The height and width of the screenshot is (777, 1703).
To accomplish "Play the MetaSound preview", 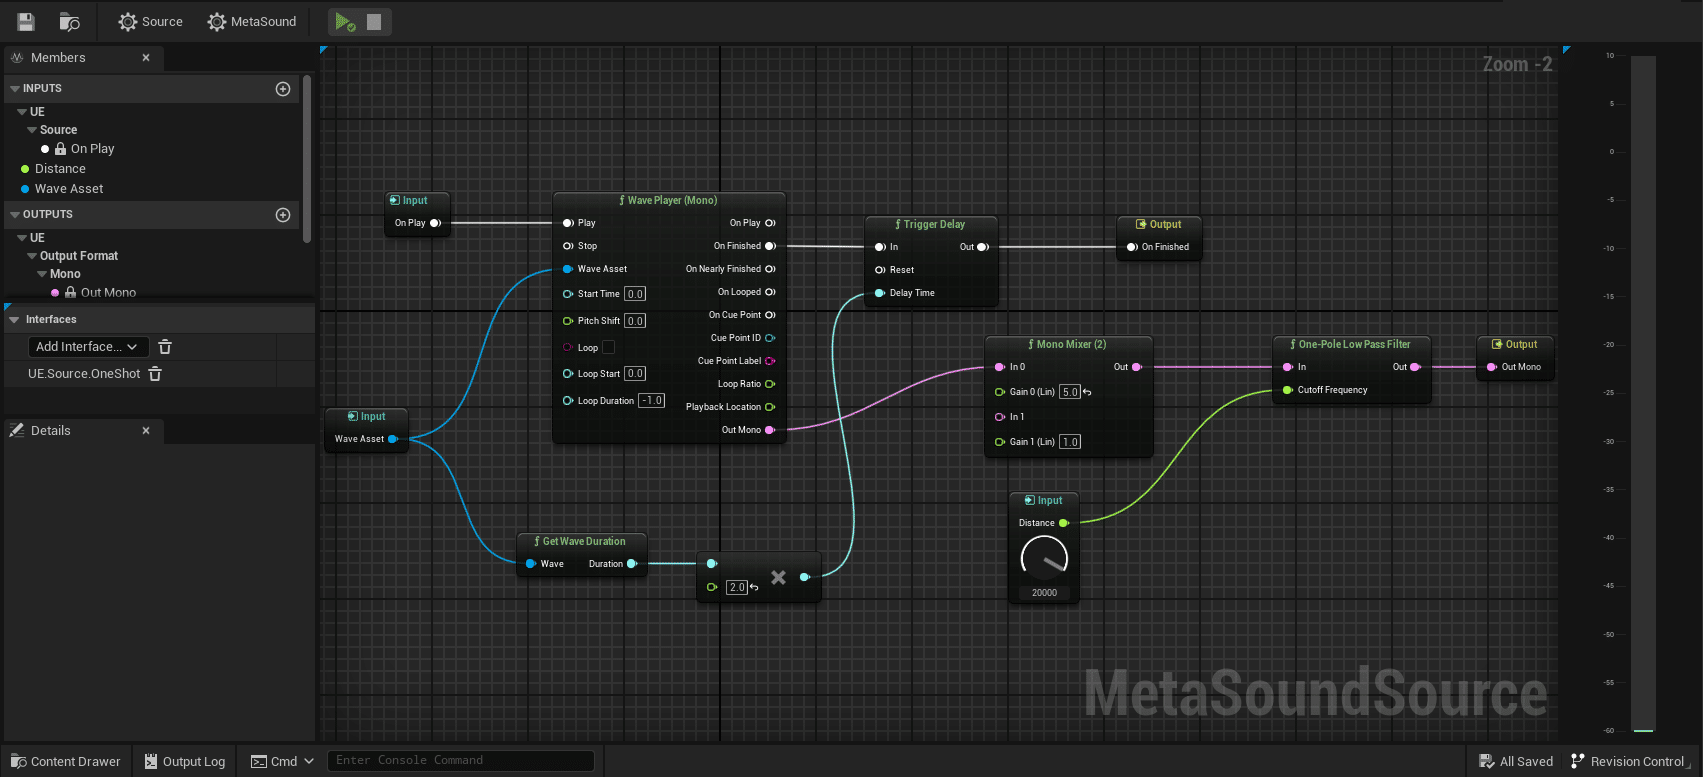I will (x=345, y=22).
